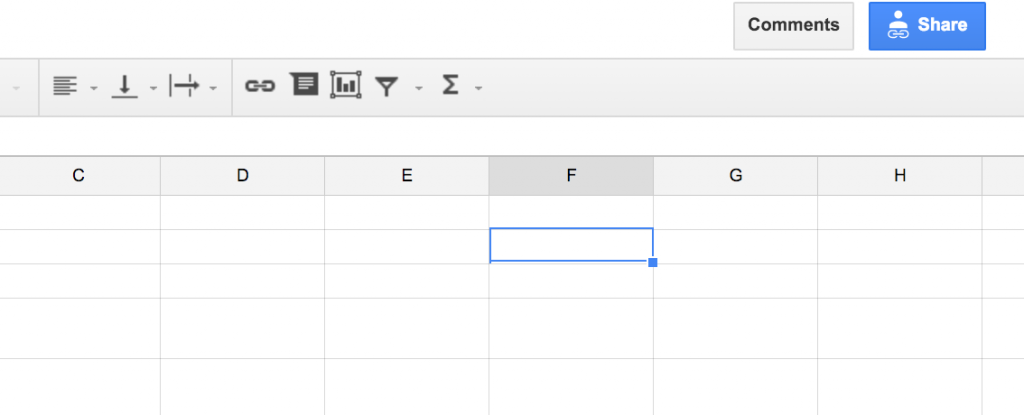Select column D header

point(242,176)
